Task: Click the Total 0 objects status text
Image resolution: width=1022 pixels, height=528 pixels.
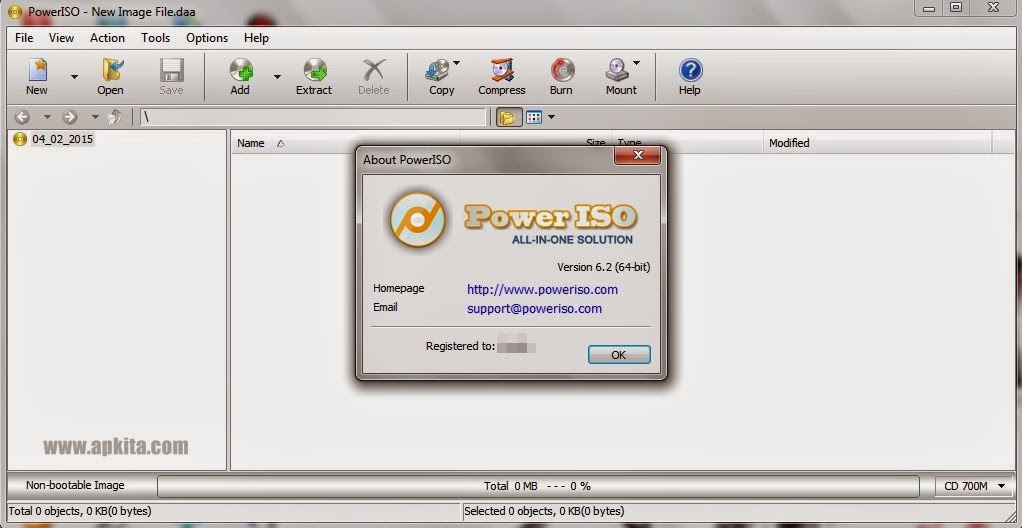Action: pyautogui.click(x=80, y=511)
